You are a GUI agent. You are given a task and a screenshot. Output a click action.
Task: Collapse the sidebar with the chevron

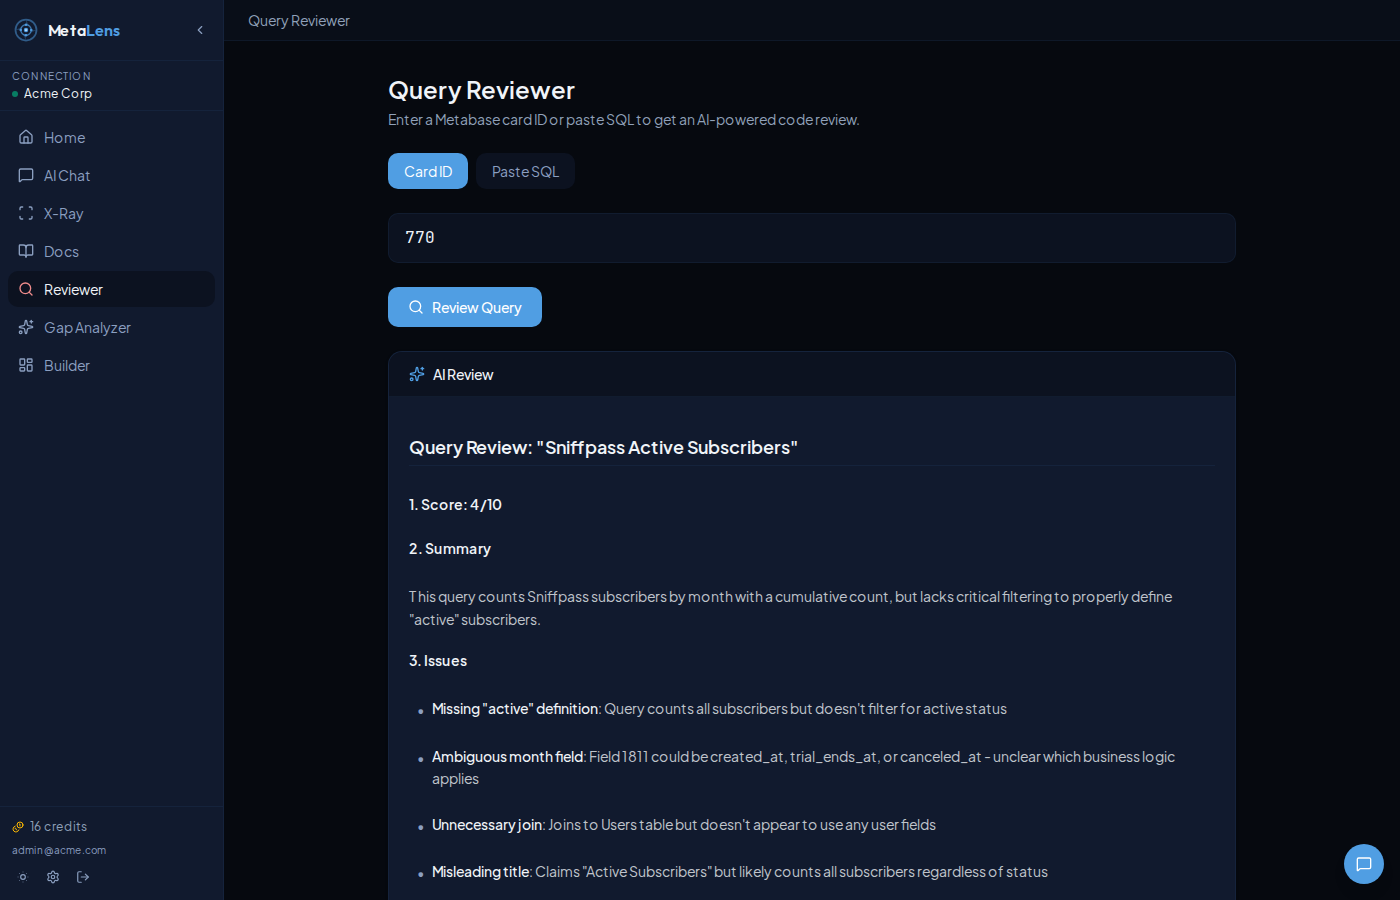click(199, 30)
